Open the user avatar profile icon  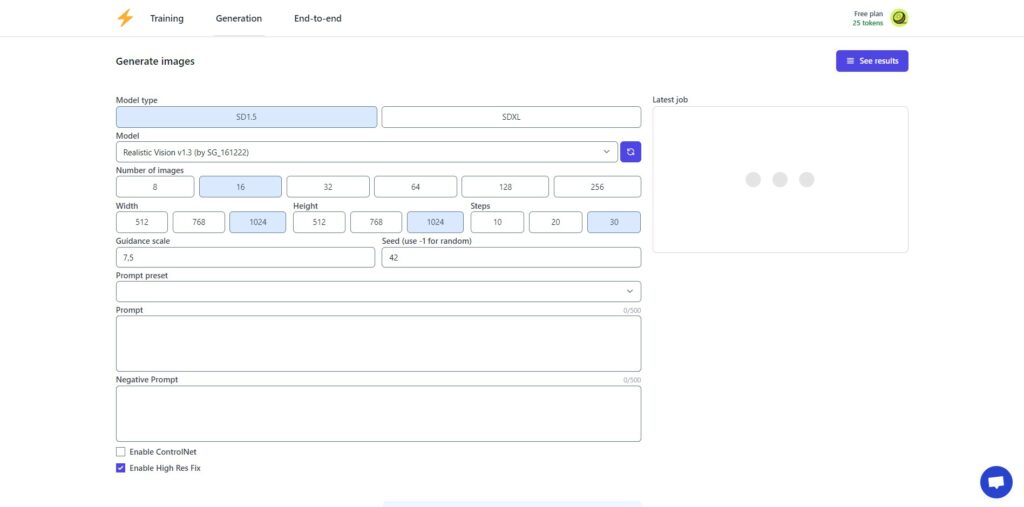pos(899,18)
